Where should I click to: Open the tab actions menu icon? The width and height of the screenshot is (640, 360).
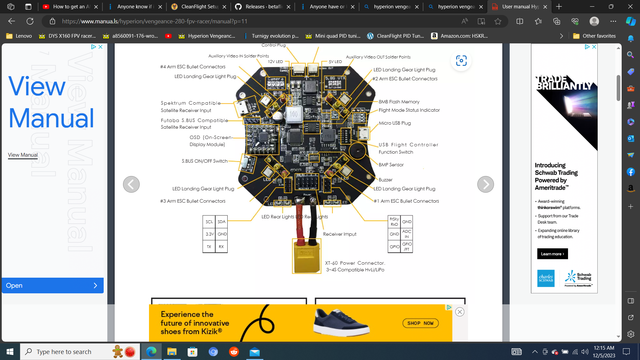pyautogui.click(x=28, y=7)
